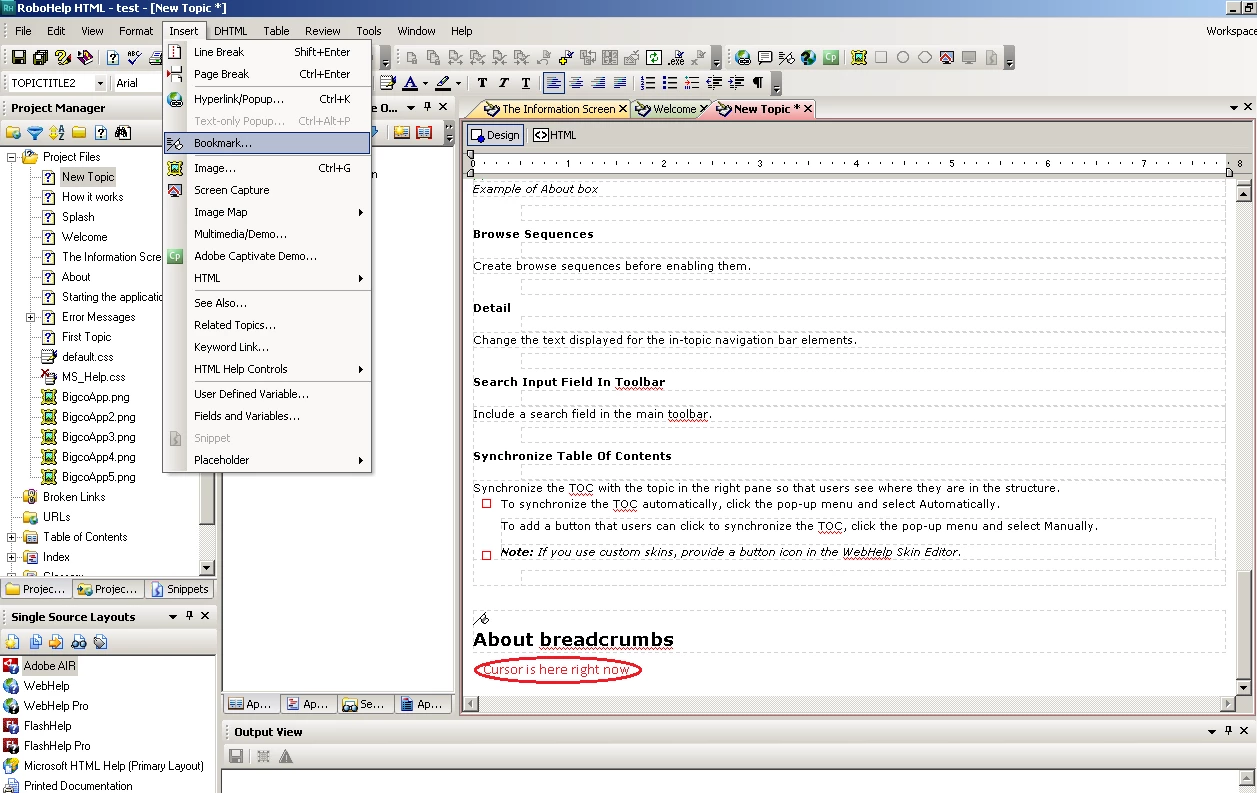
Task: Click the center align icon
Action: tap(576, 83)
